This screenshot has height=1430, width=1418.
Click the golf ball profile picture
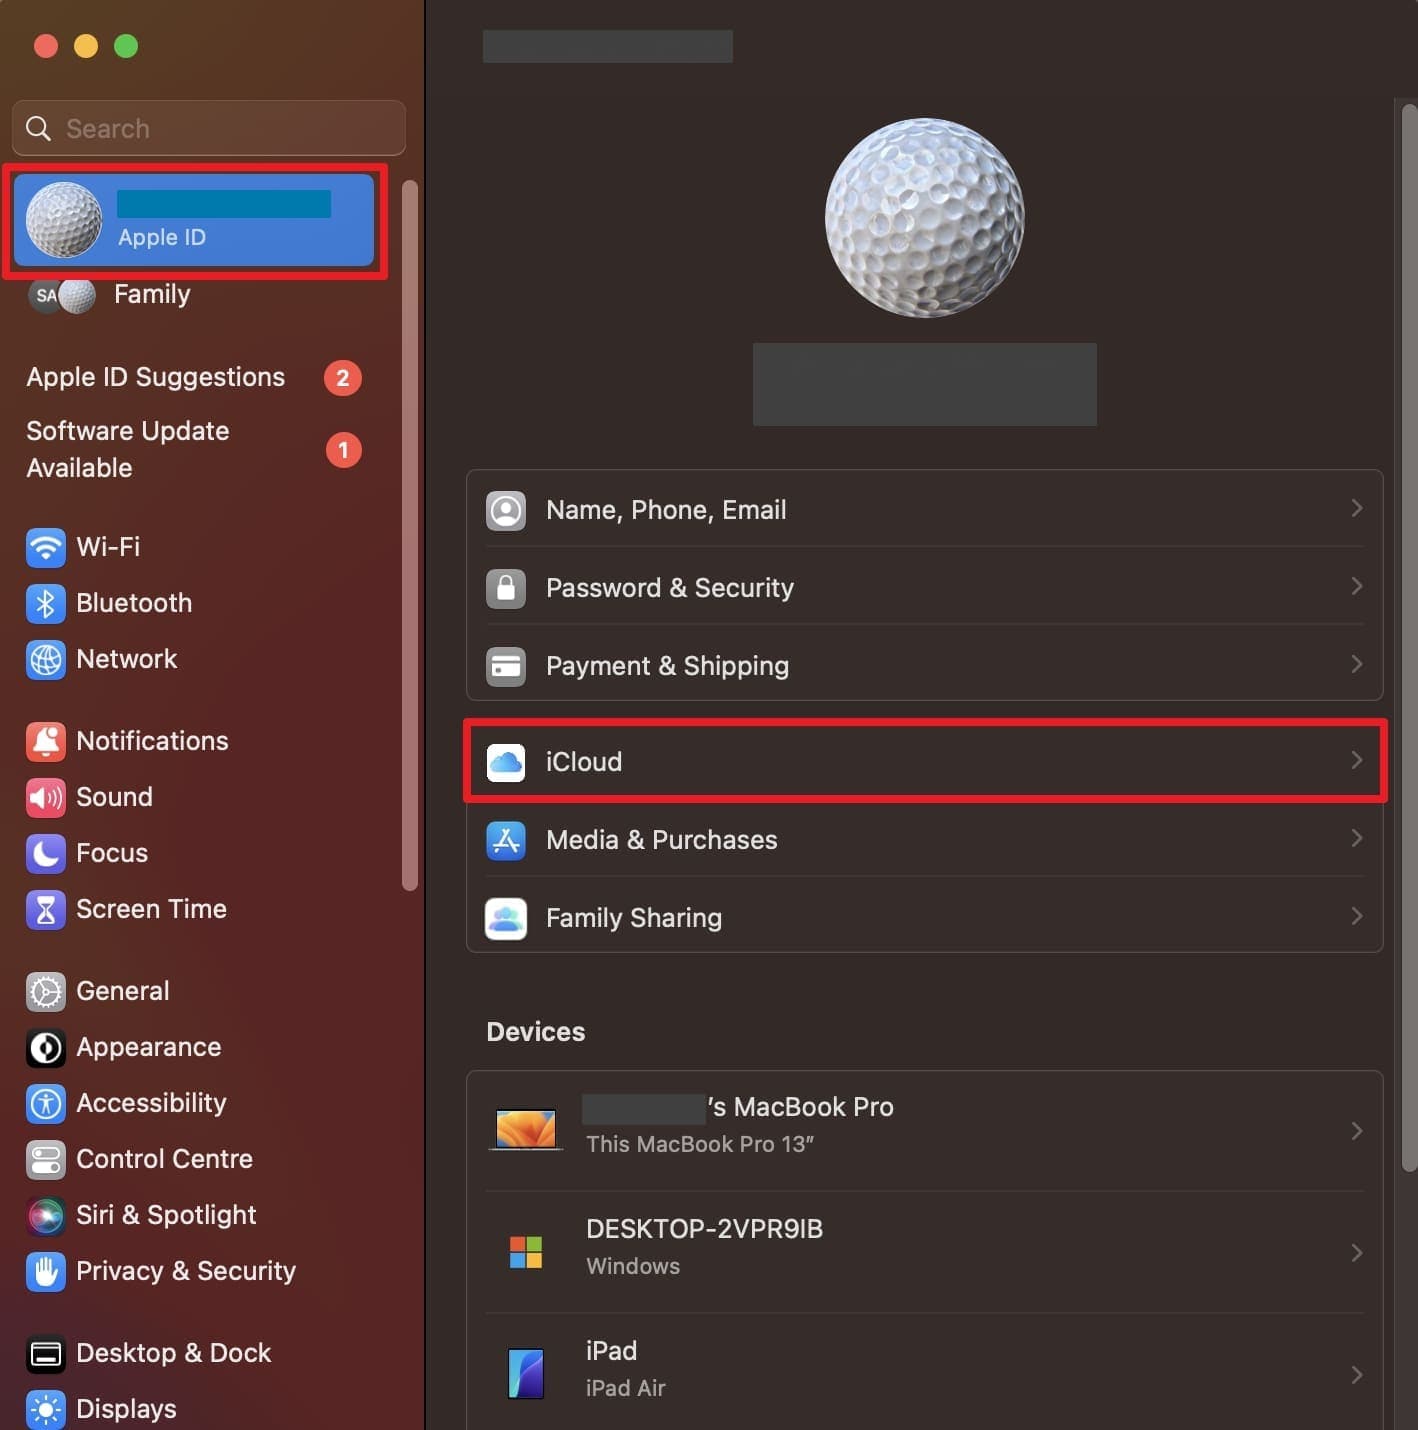(x=924, y=217)
